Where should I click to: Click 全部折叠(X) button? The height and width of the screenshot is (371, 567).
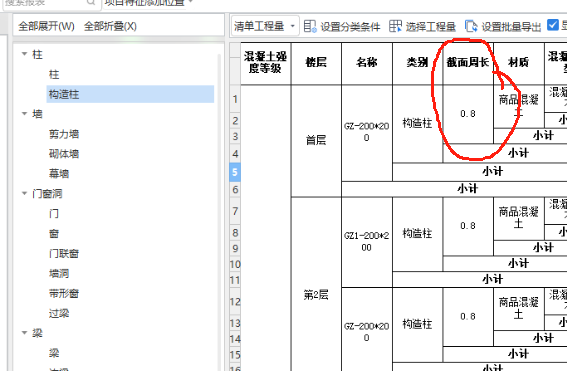click(110, 26)
